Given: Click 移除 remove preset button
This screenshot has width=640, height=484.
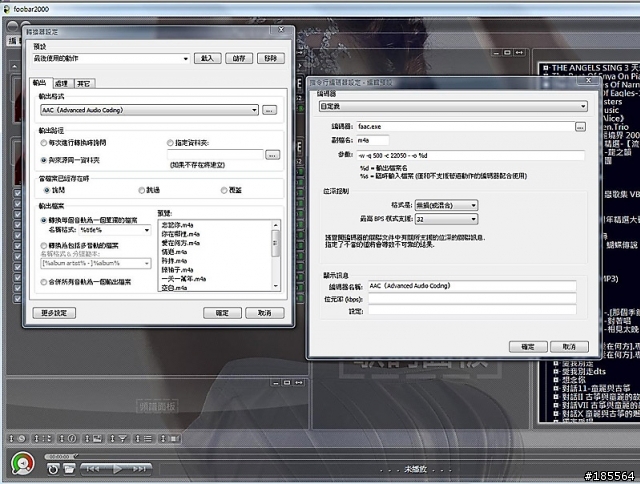Looking at the screenshot, I should 271,58.
